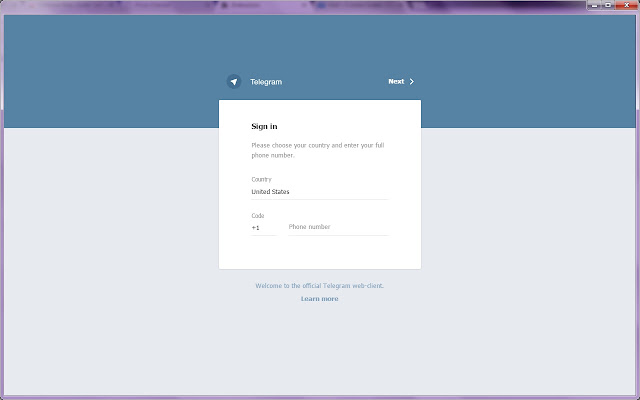This screenshot has width=640, height=400.
Task: Minimize the window
Action: pyautogui.click(x=594, y=5)
